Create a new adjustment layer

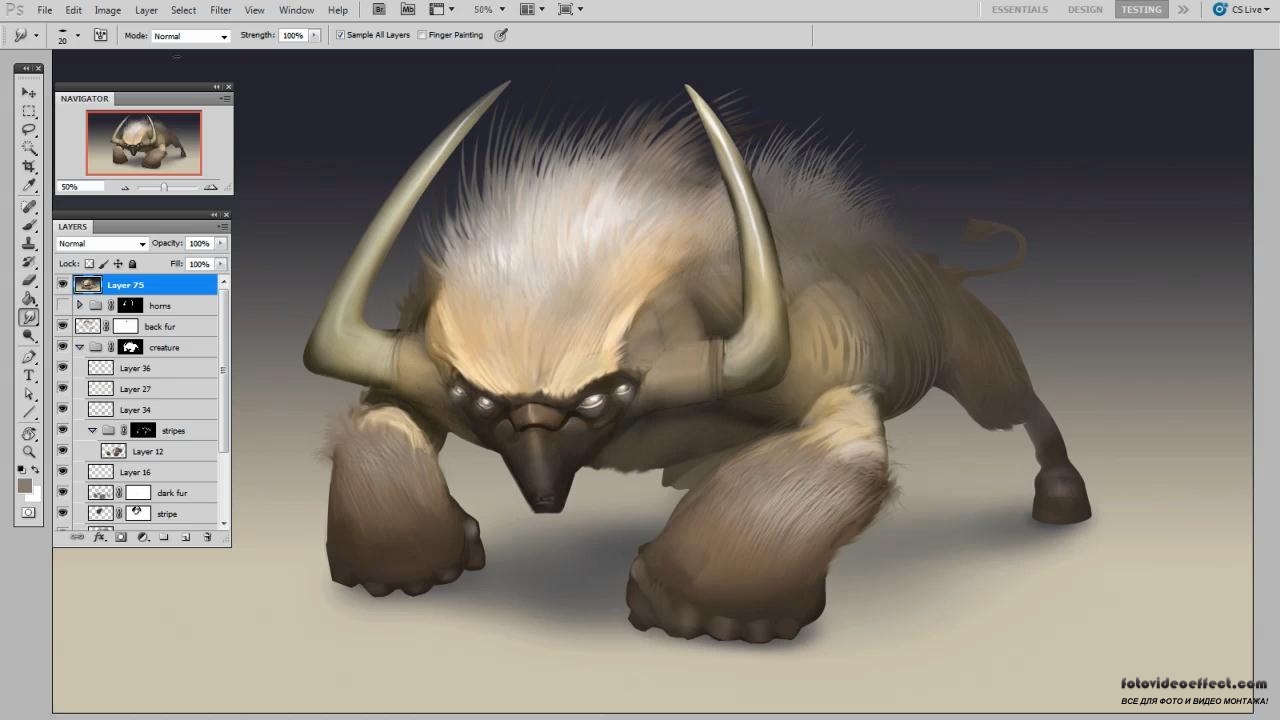(142, 537)
